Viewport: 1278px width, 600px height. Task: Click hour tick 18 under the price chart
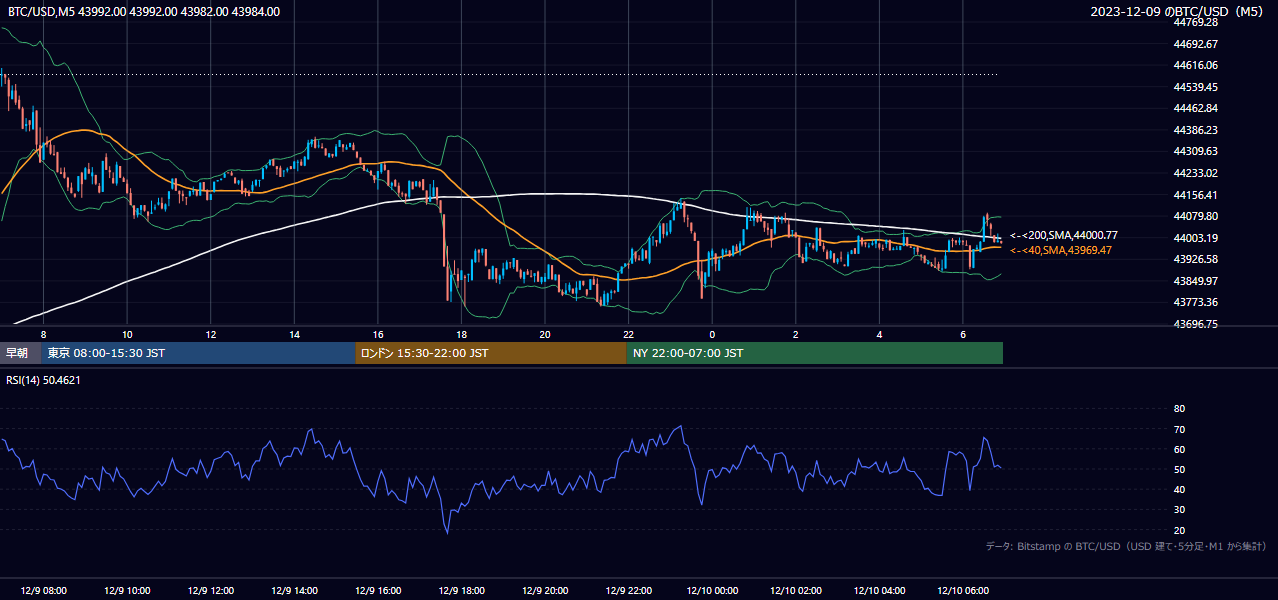click(x=461, y=334)
